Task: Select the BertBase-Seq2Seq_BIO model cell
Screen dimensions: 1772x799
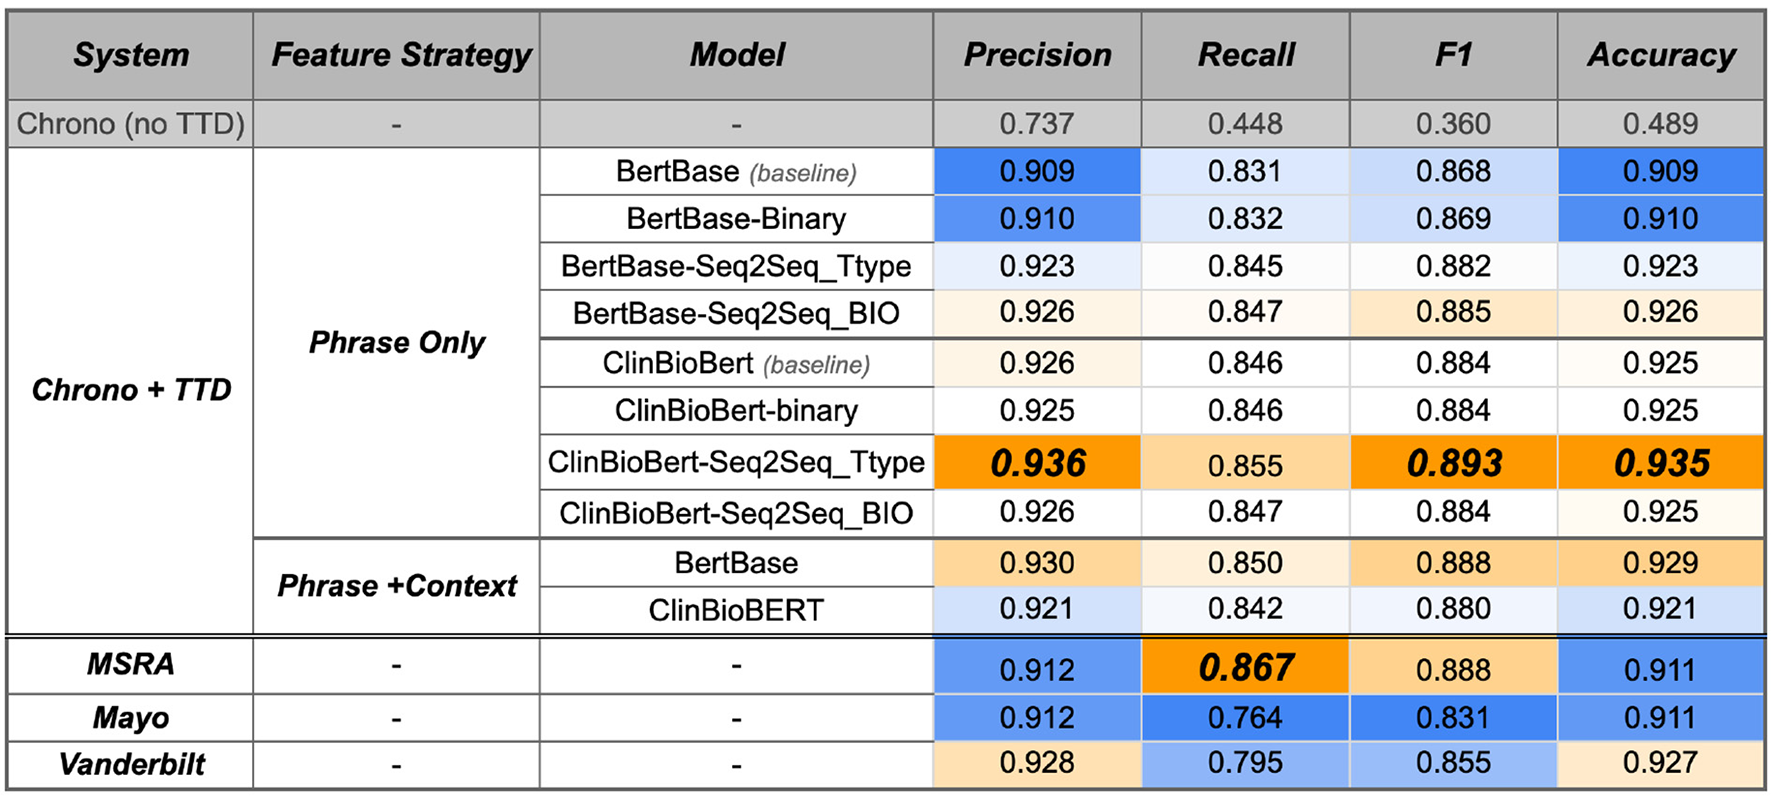Action: (x=736, y=313)
